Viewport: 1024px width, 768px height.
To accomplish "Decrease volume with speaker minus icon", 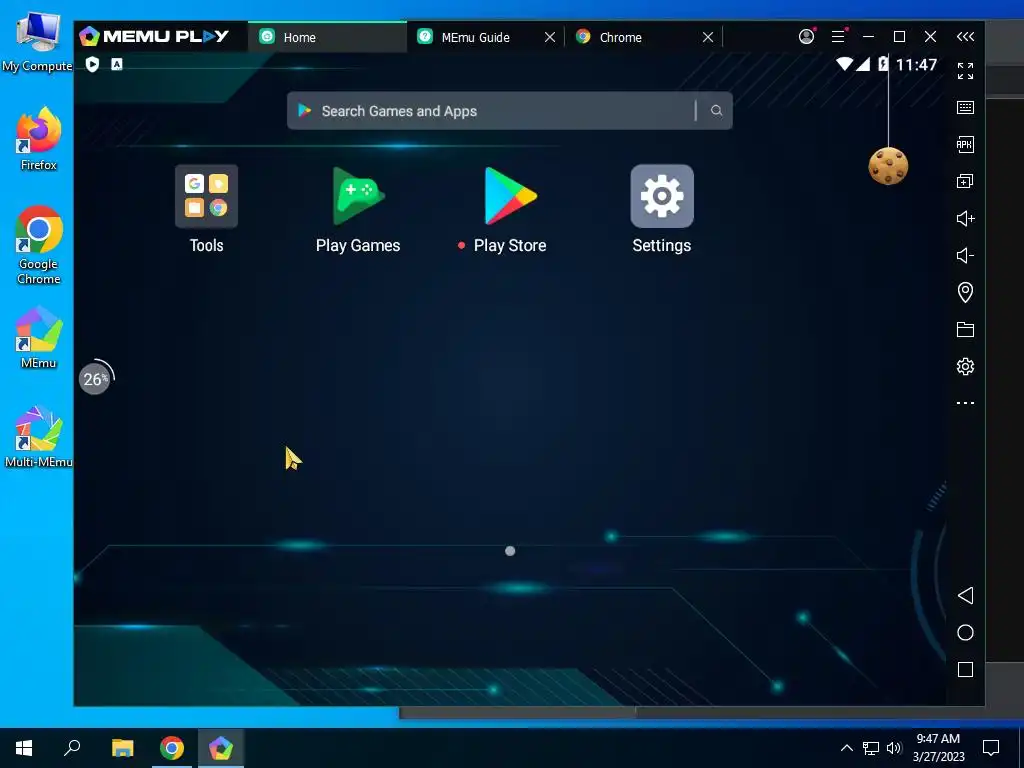I will (965, 255).
